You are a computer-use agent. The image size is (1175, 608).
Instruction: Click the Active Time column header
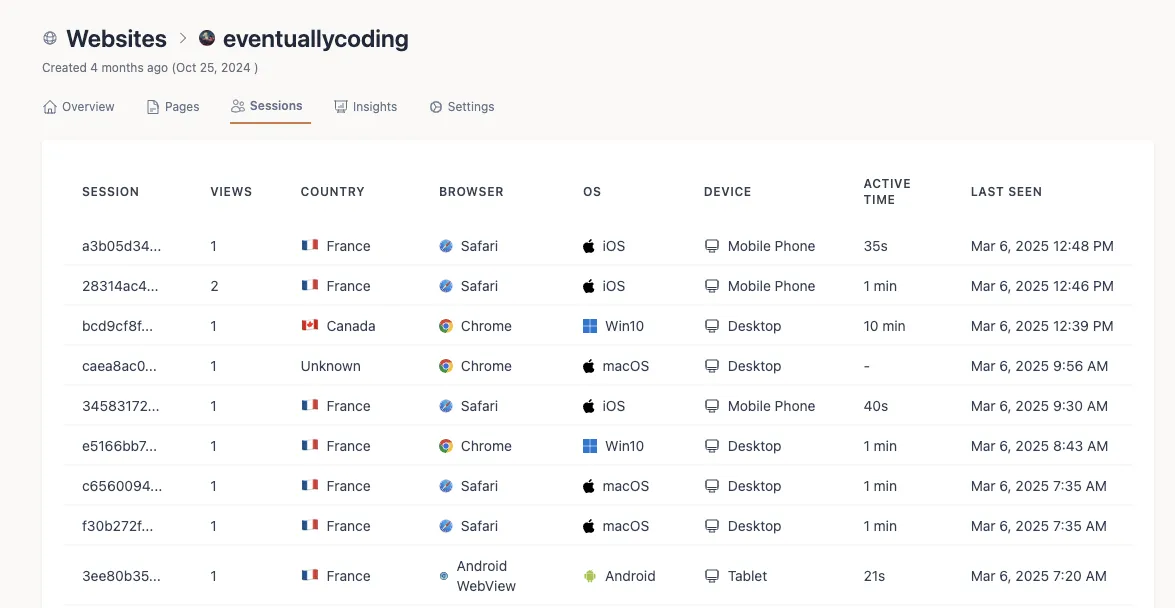(x=887, y=191)
